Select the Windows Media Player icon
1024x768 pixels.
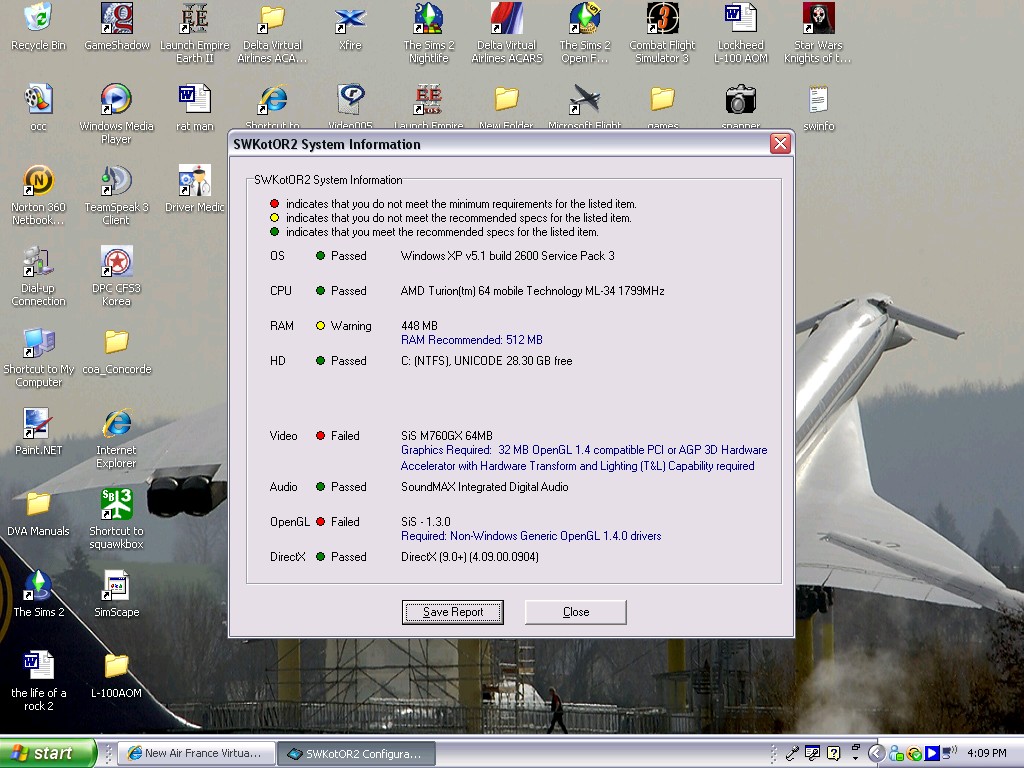[x=116, y=114]
